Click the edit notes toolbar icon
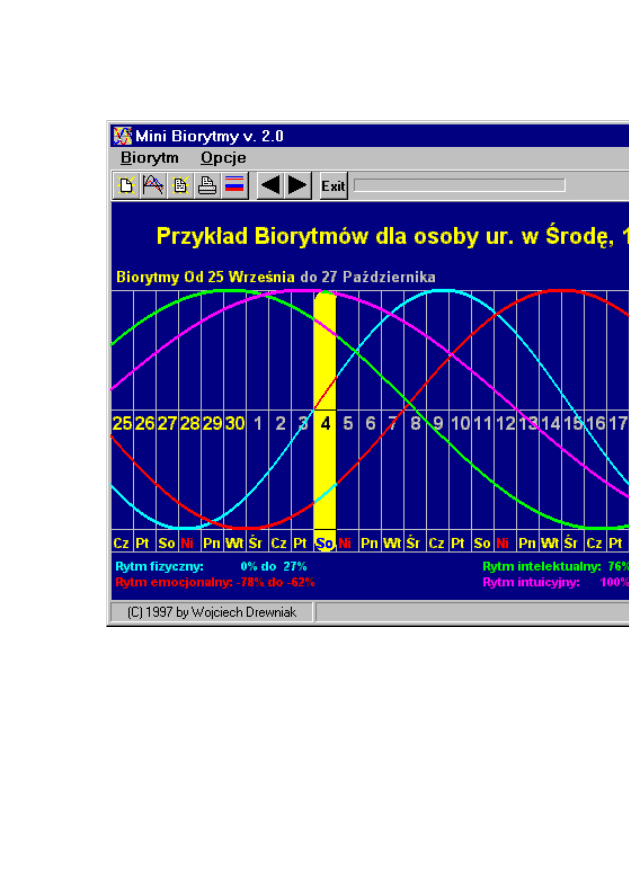Screen dimensions: 629x893 [180, 185]
